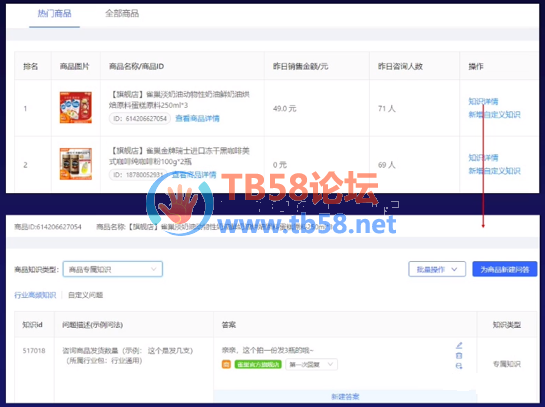Screen dimensions: 545x407
Task: Click the pencil edit icon for the answer
Action: pyautogui.click(x=459, y=345)
